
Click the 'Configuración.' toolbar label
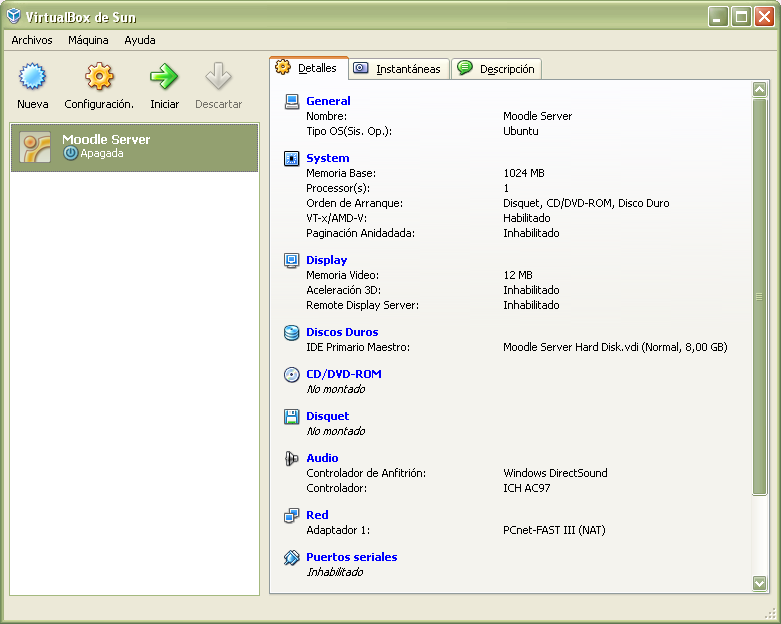99,104
